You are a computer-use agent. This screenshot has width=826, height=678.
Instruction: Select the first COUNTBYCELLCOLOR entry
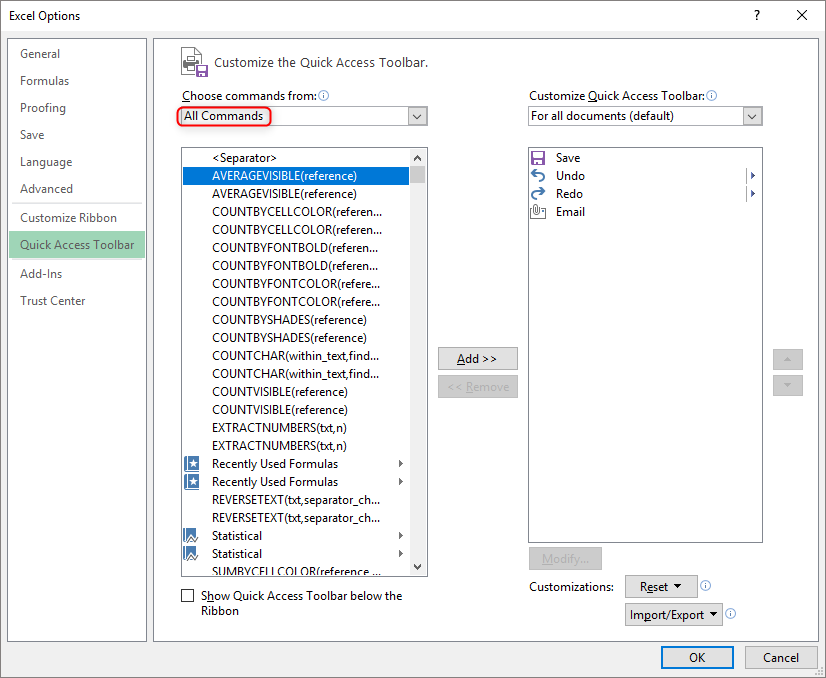point(296,212)
